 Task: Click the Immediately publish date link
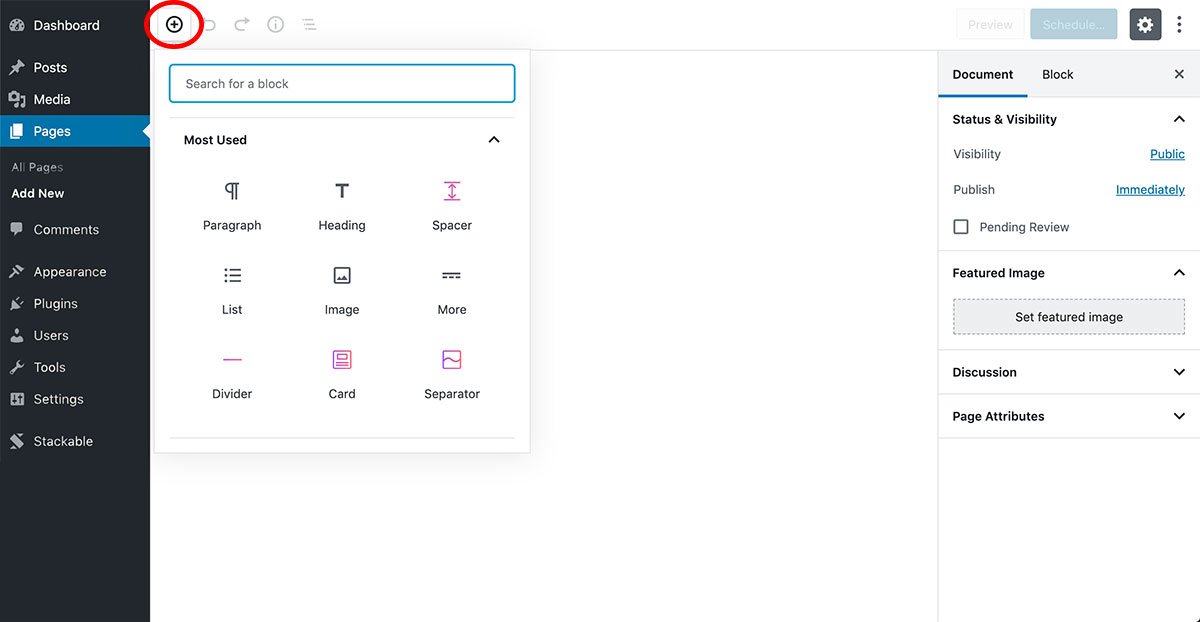click(1150, 189)
